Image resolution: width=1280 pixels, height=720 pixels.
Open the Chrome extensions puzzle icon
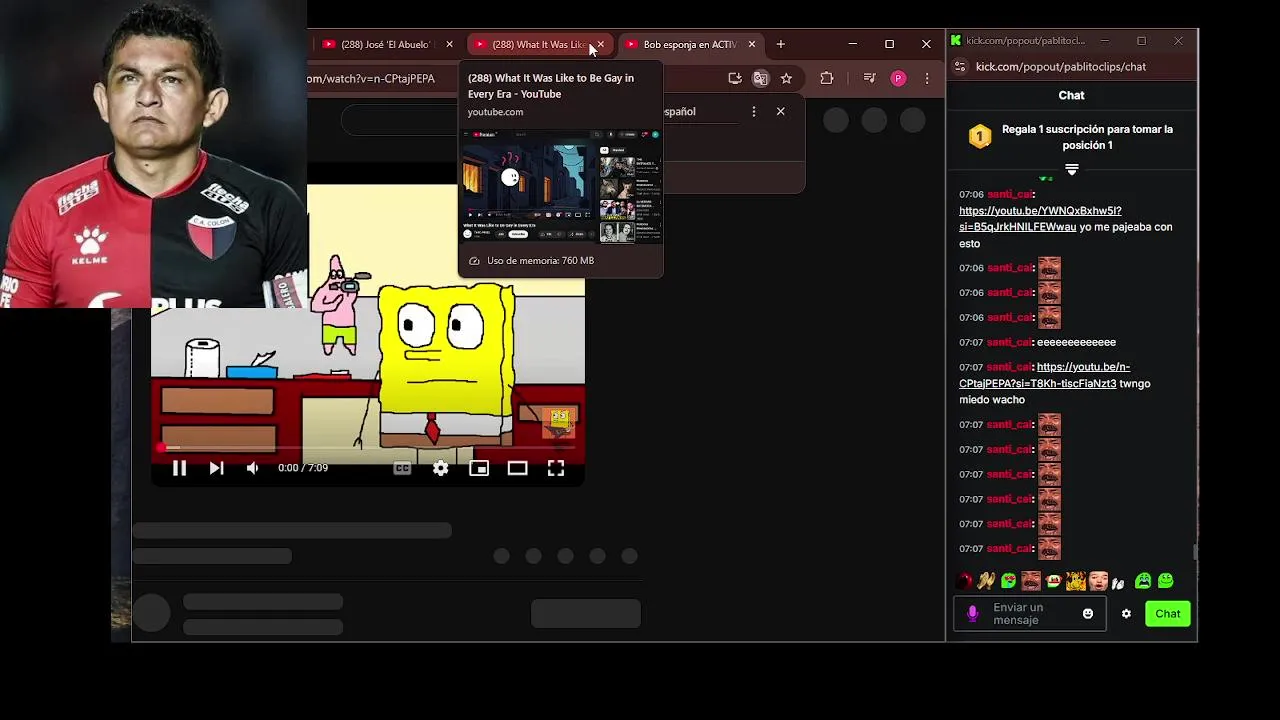(x=826, y=78)
